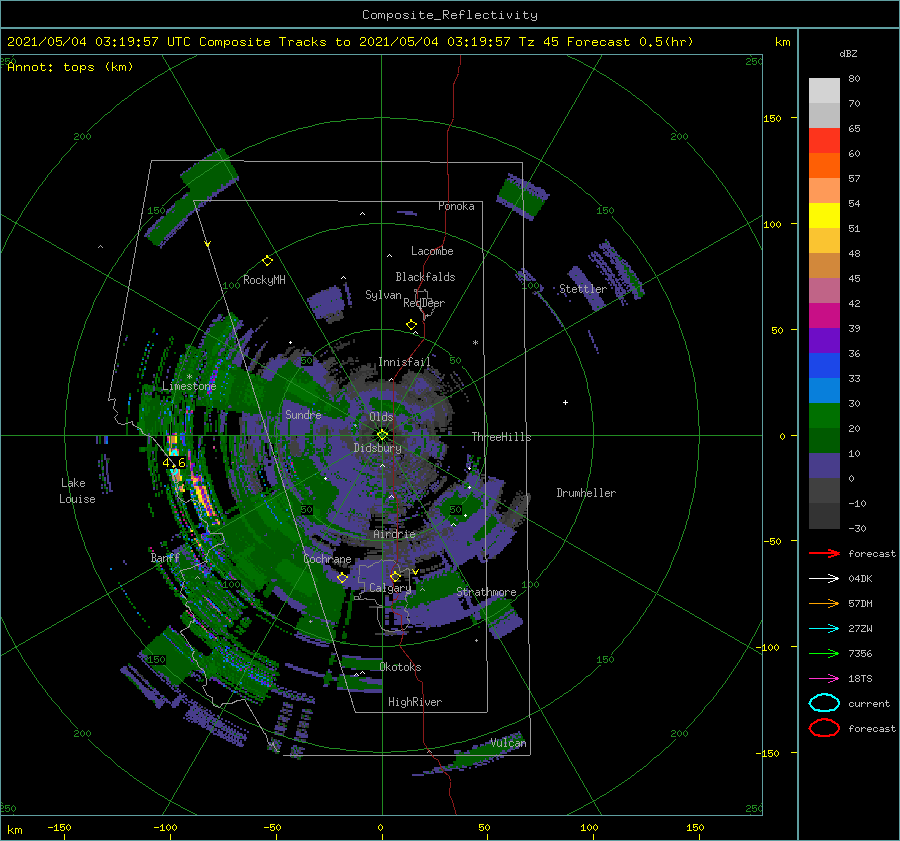Select the green 7356 arrow legend entry

tap(824, 653)
